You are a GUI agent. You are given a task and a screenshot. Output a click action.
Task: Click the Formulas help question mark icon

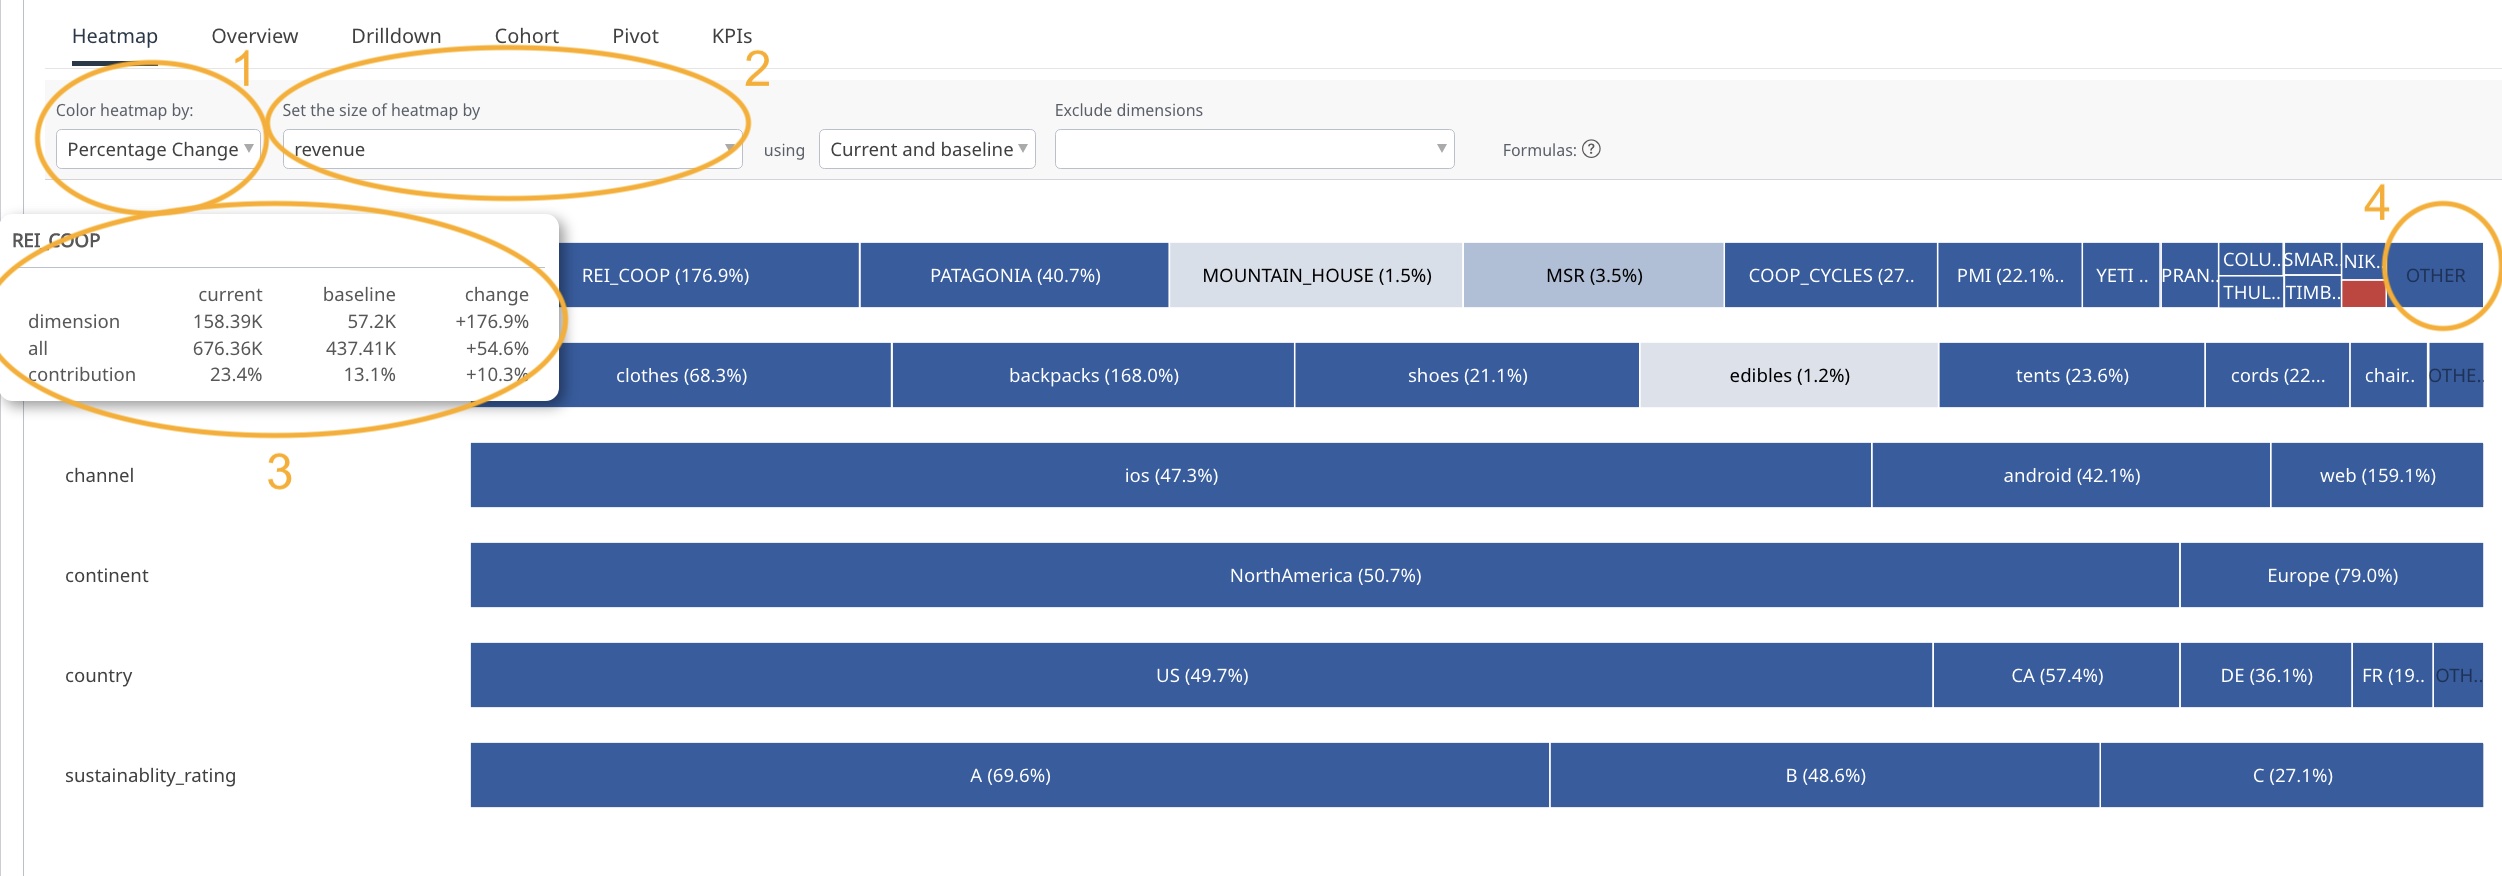tap(1591, 149)
